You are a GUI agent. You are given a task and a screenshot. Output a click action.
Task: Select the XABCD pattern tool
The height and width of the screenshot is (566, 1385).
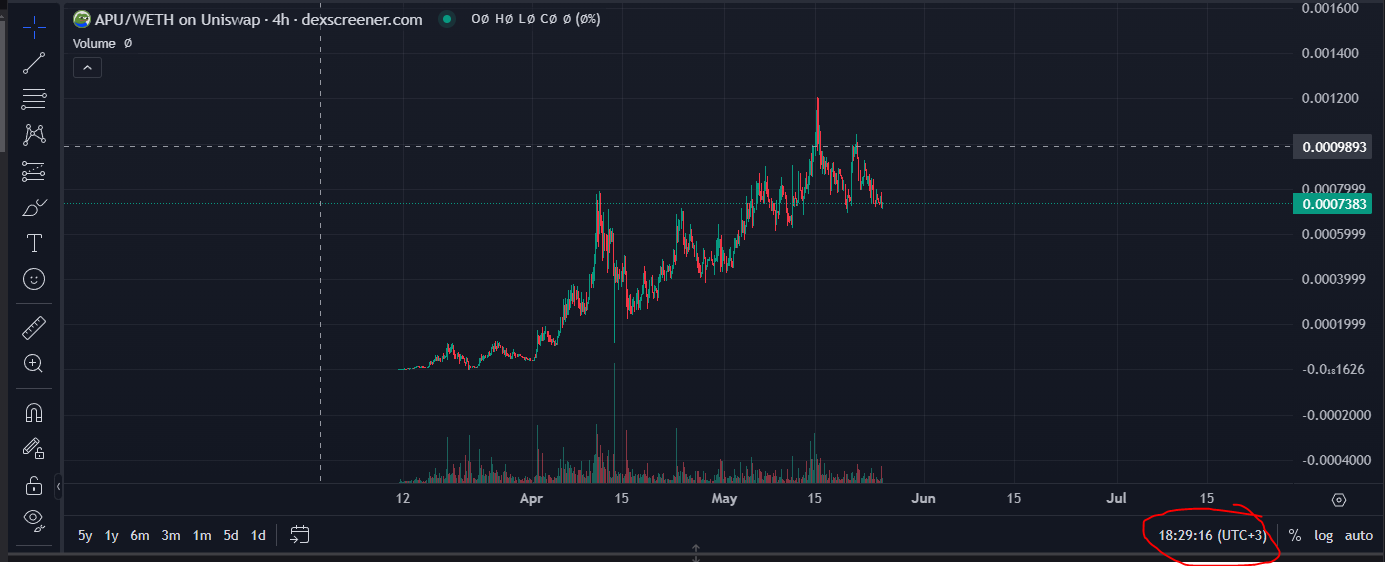(34, 134)
